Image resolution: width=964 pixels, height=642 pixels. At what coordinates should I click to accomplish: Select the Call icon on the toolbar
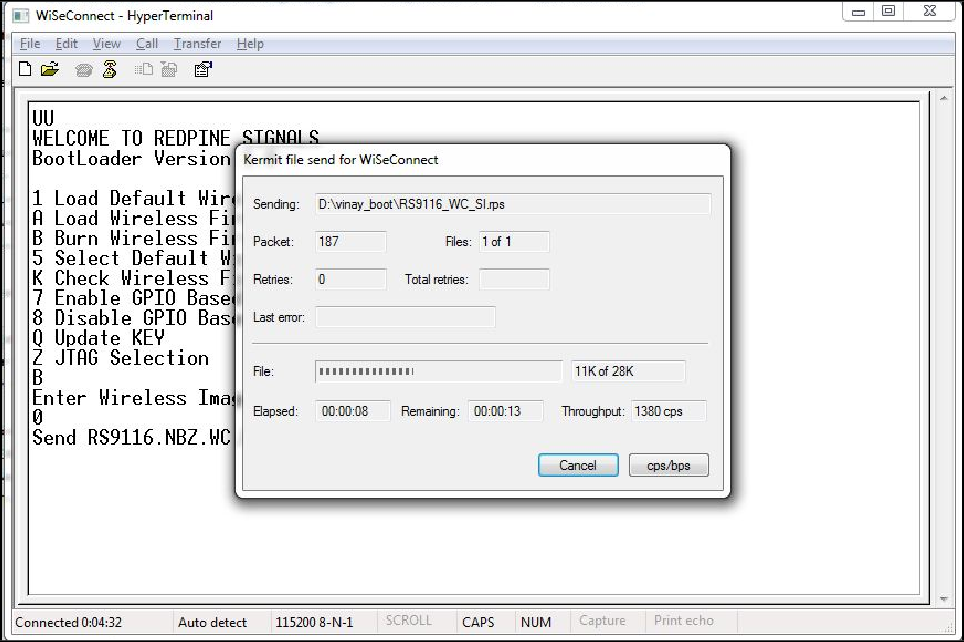pos(83,69)
